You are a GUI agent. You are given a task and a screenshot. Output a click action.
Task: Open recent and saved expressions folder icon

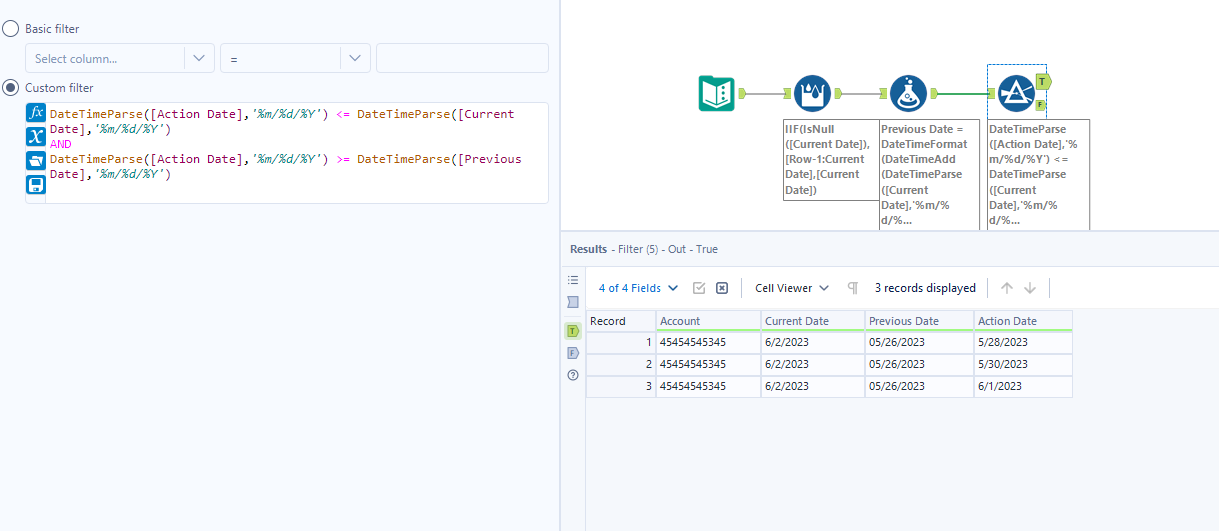point(36,160)
